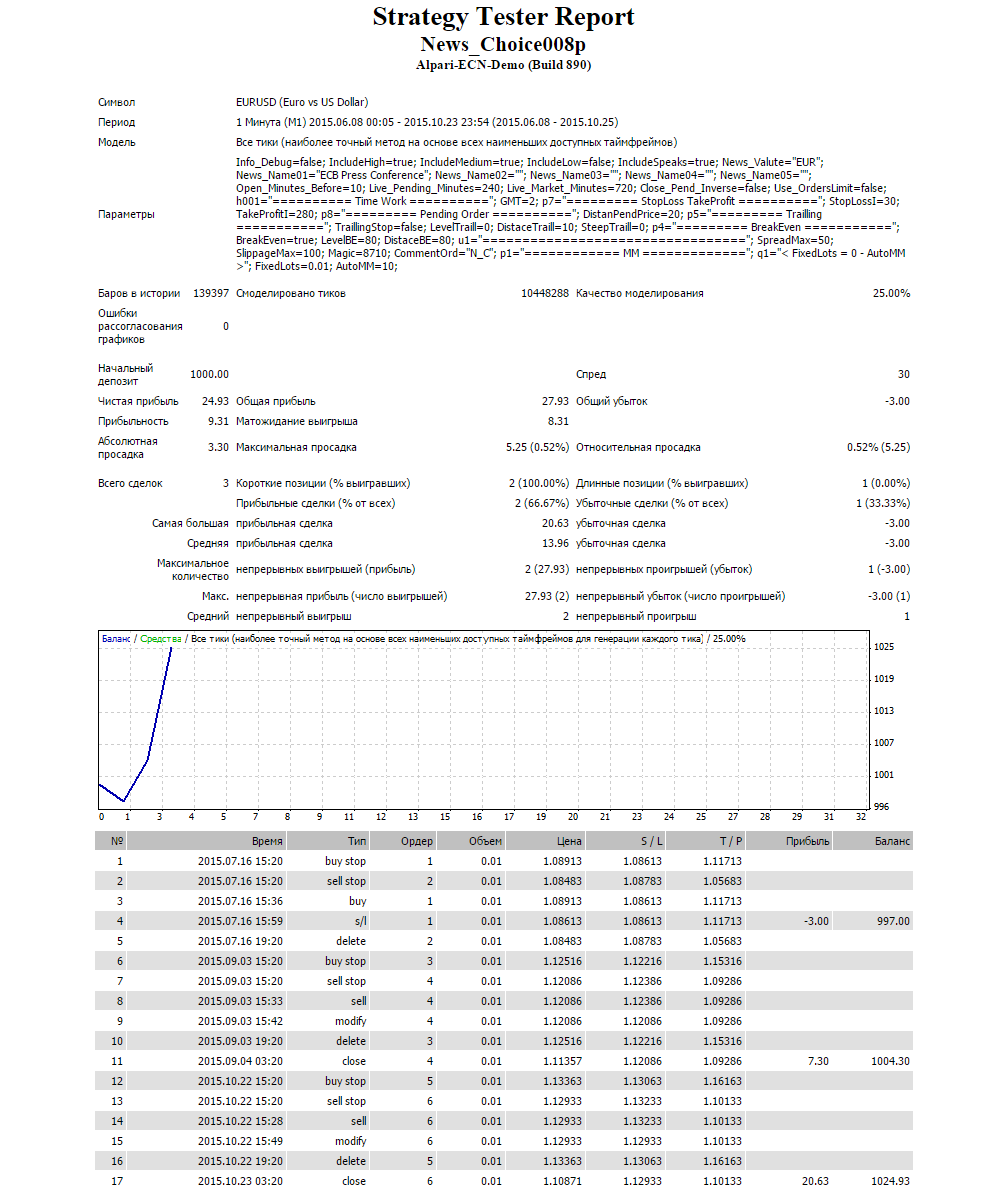
Task: Click the Символ label
Action: [116, 102]
